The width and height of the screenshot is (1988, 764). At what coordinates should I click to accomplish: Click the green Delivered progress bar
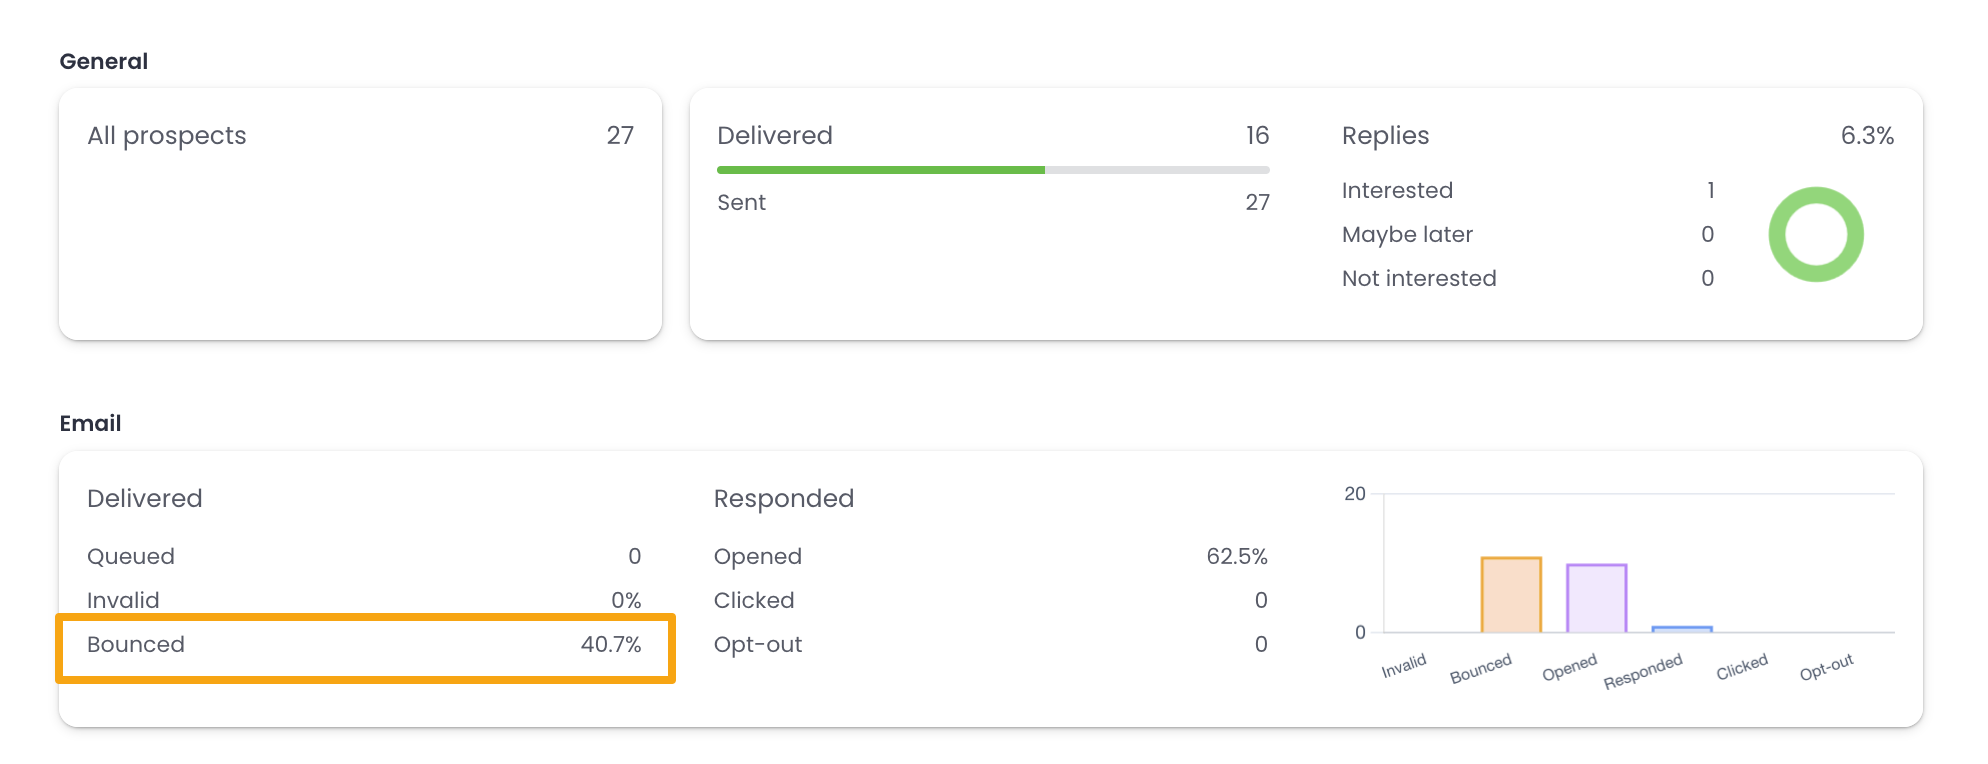(880, 170)
